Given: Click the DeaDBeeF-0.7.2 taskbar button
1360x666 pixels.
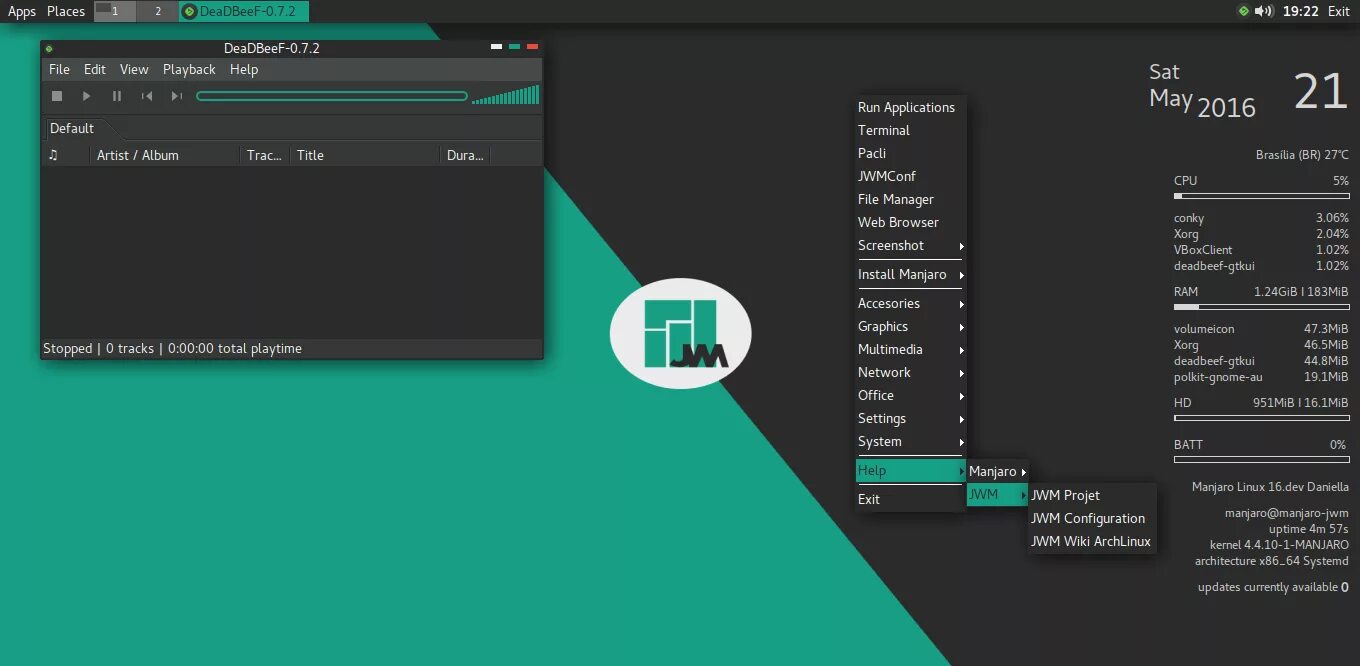Looking at the screenshot, I should [x=244, y=11].
